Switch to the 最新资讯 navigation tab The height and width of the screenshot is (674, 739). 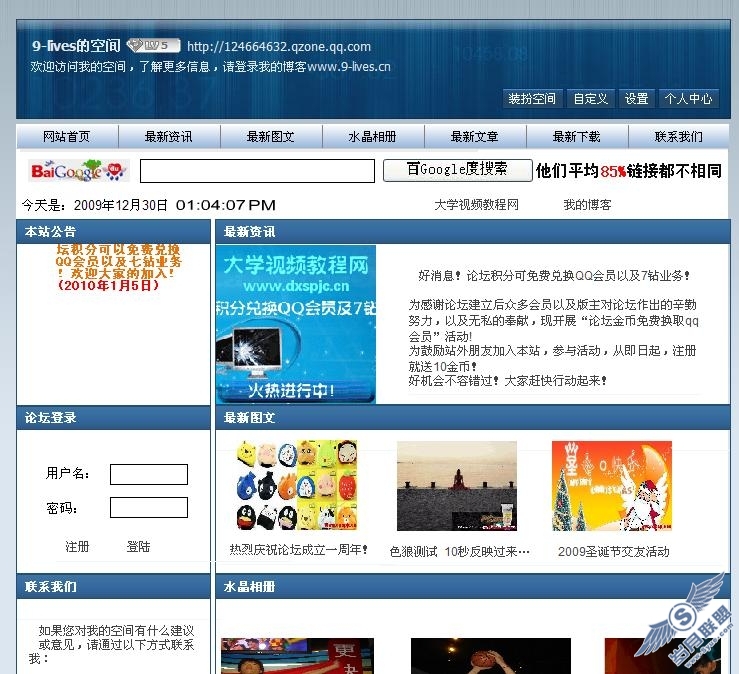(169, 137)
